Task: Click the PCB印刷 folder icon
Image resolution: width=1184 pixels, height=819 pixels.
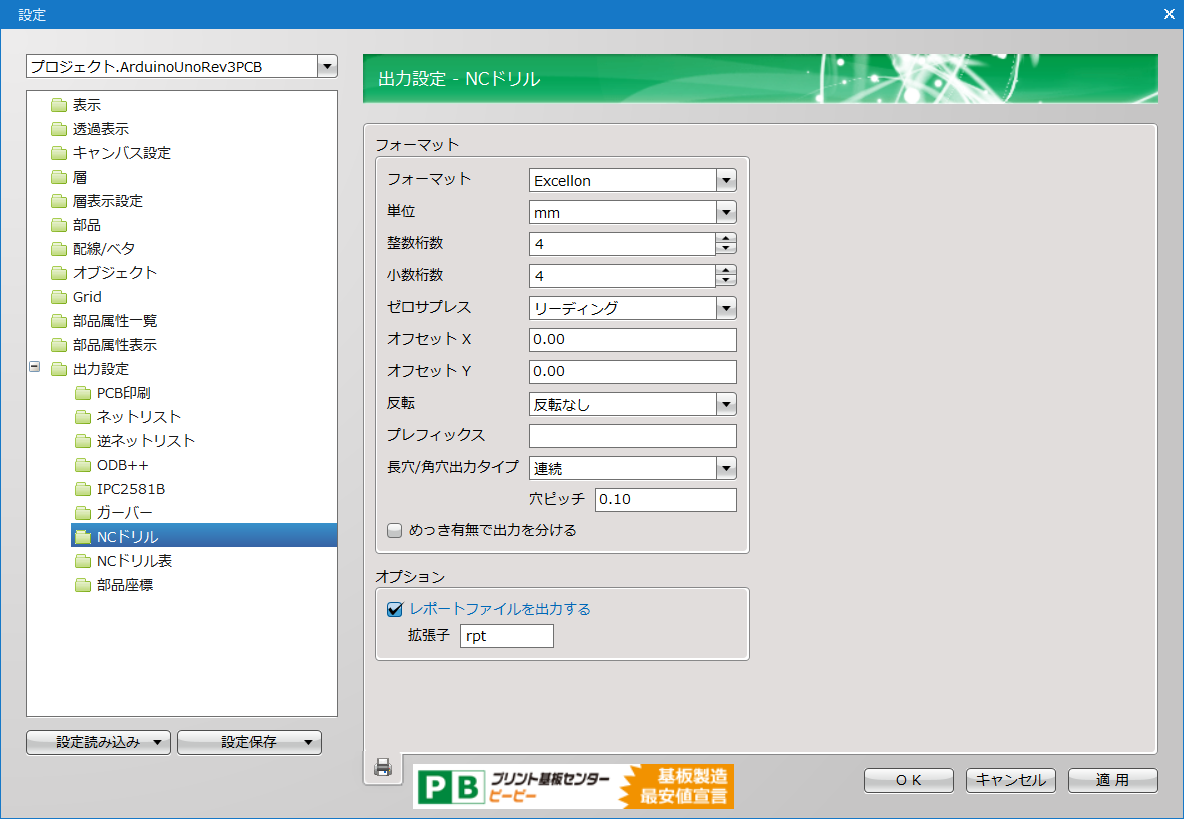Action: [x=83, y=393]
